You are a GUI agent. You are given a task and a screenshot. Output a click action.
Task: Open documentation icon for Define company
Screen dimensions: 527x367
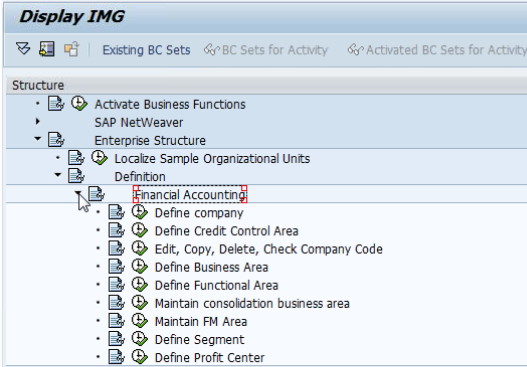[x=117, y=213]
